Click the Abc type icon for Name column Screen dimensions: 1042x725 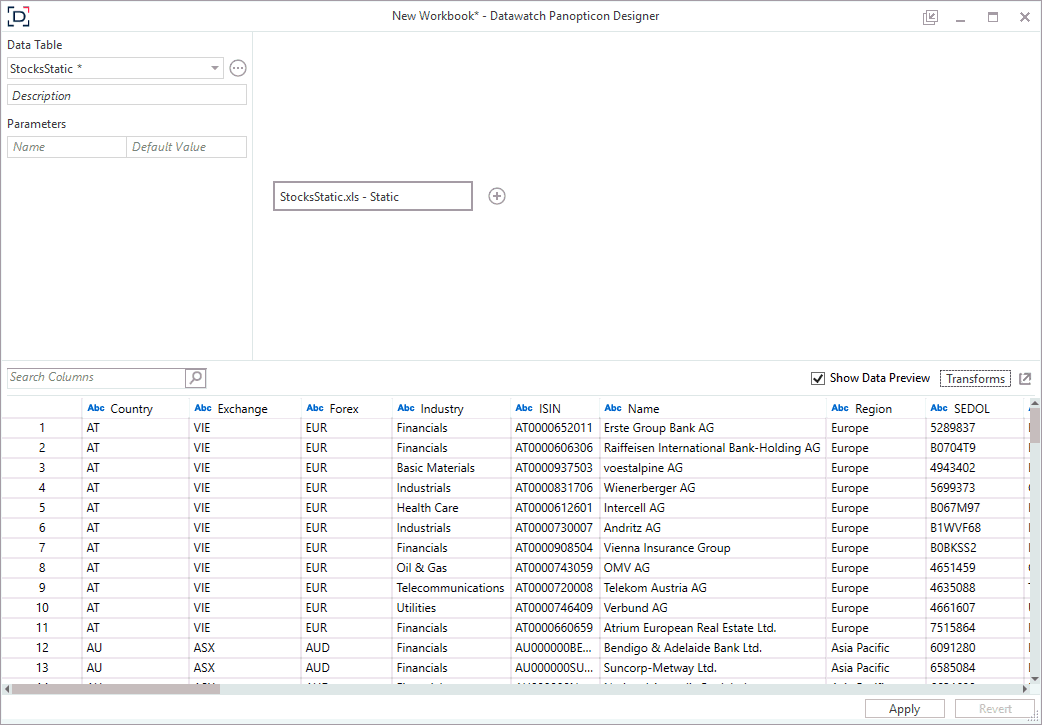(613, 408)
